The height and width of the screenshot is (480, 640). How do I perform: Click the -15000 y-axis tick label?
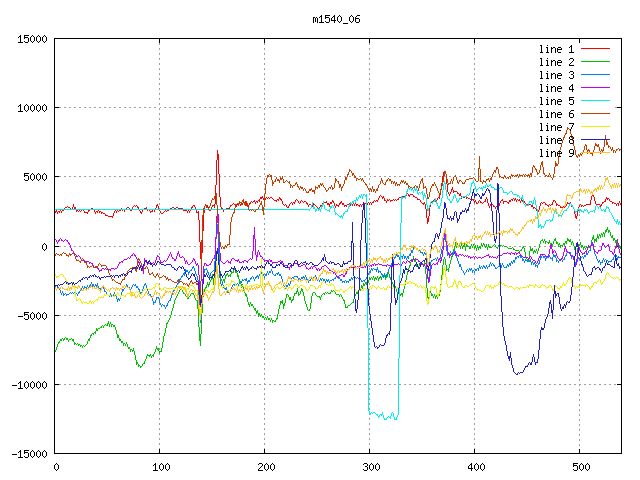click(x=28, y=454)
